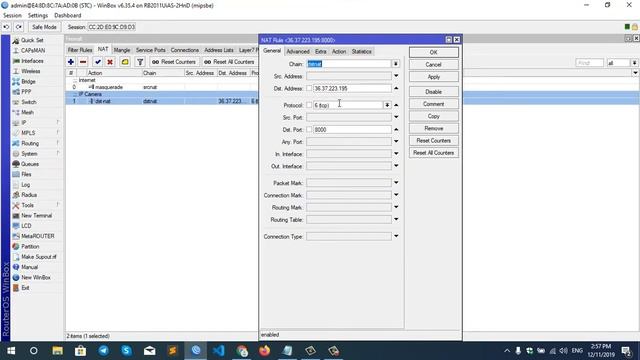640x360 pixels.
Task: Expand the Routing Table field
Action: pos(396,220)
